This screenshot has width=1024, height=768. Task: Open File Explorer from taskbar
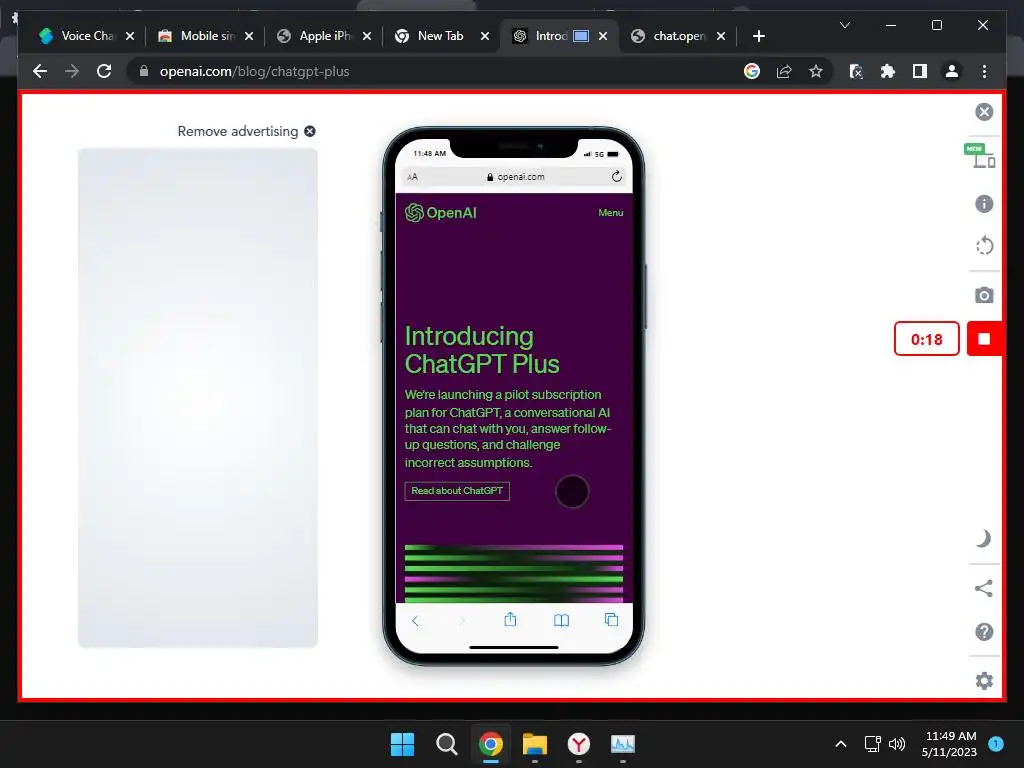tap(534, 744)
